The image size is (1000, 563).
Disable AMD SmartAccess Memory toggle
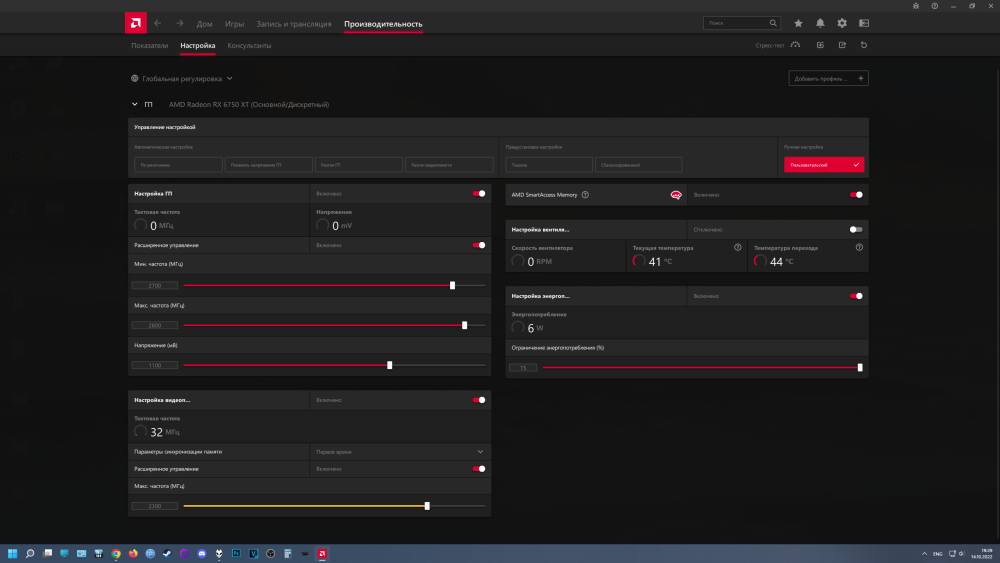coord(856,195)
